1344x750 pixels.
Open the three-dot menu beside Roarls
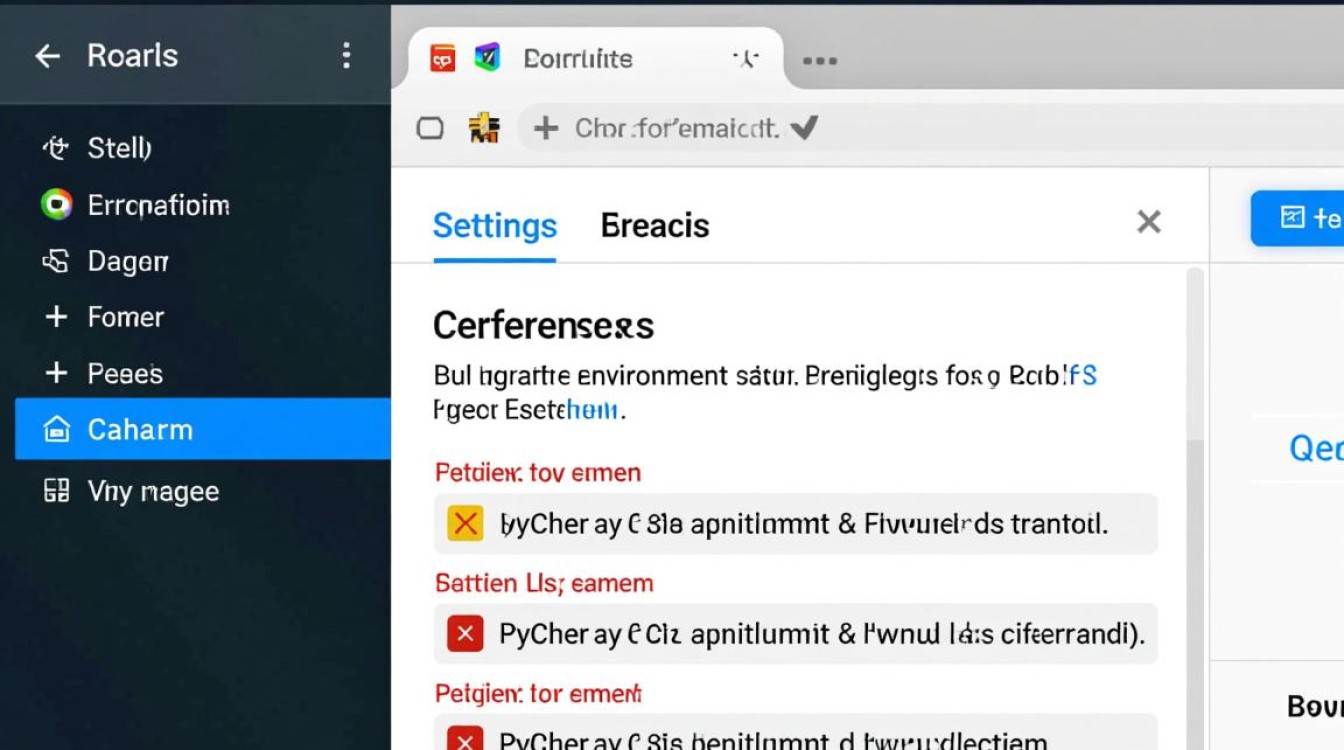click(x=346, y=56)
